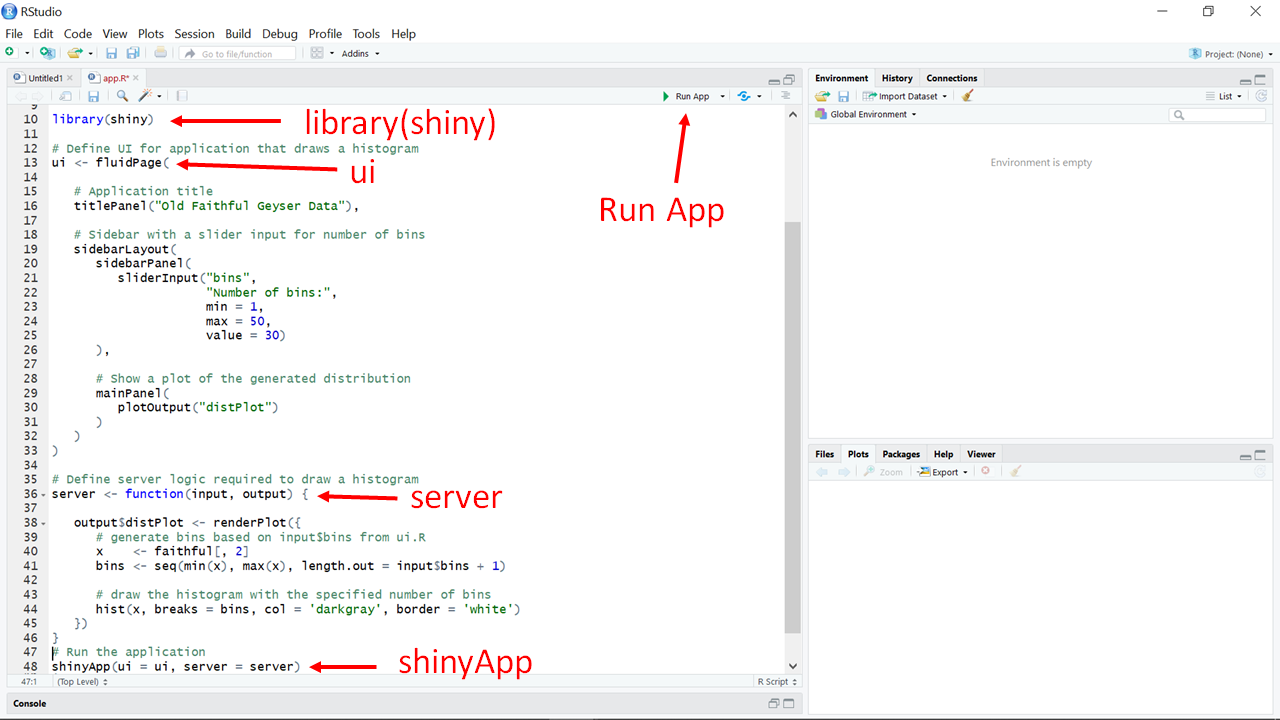Switch to the Packages tab

coord(900,453)
